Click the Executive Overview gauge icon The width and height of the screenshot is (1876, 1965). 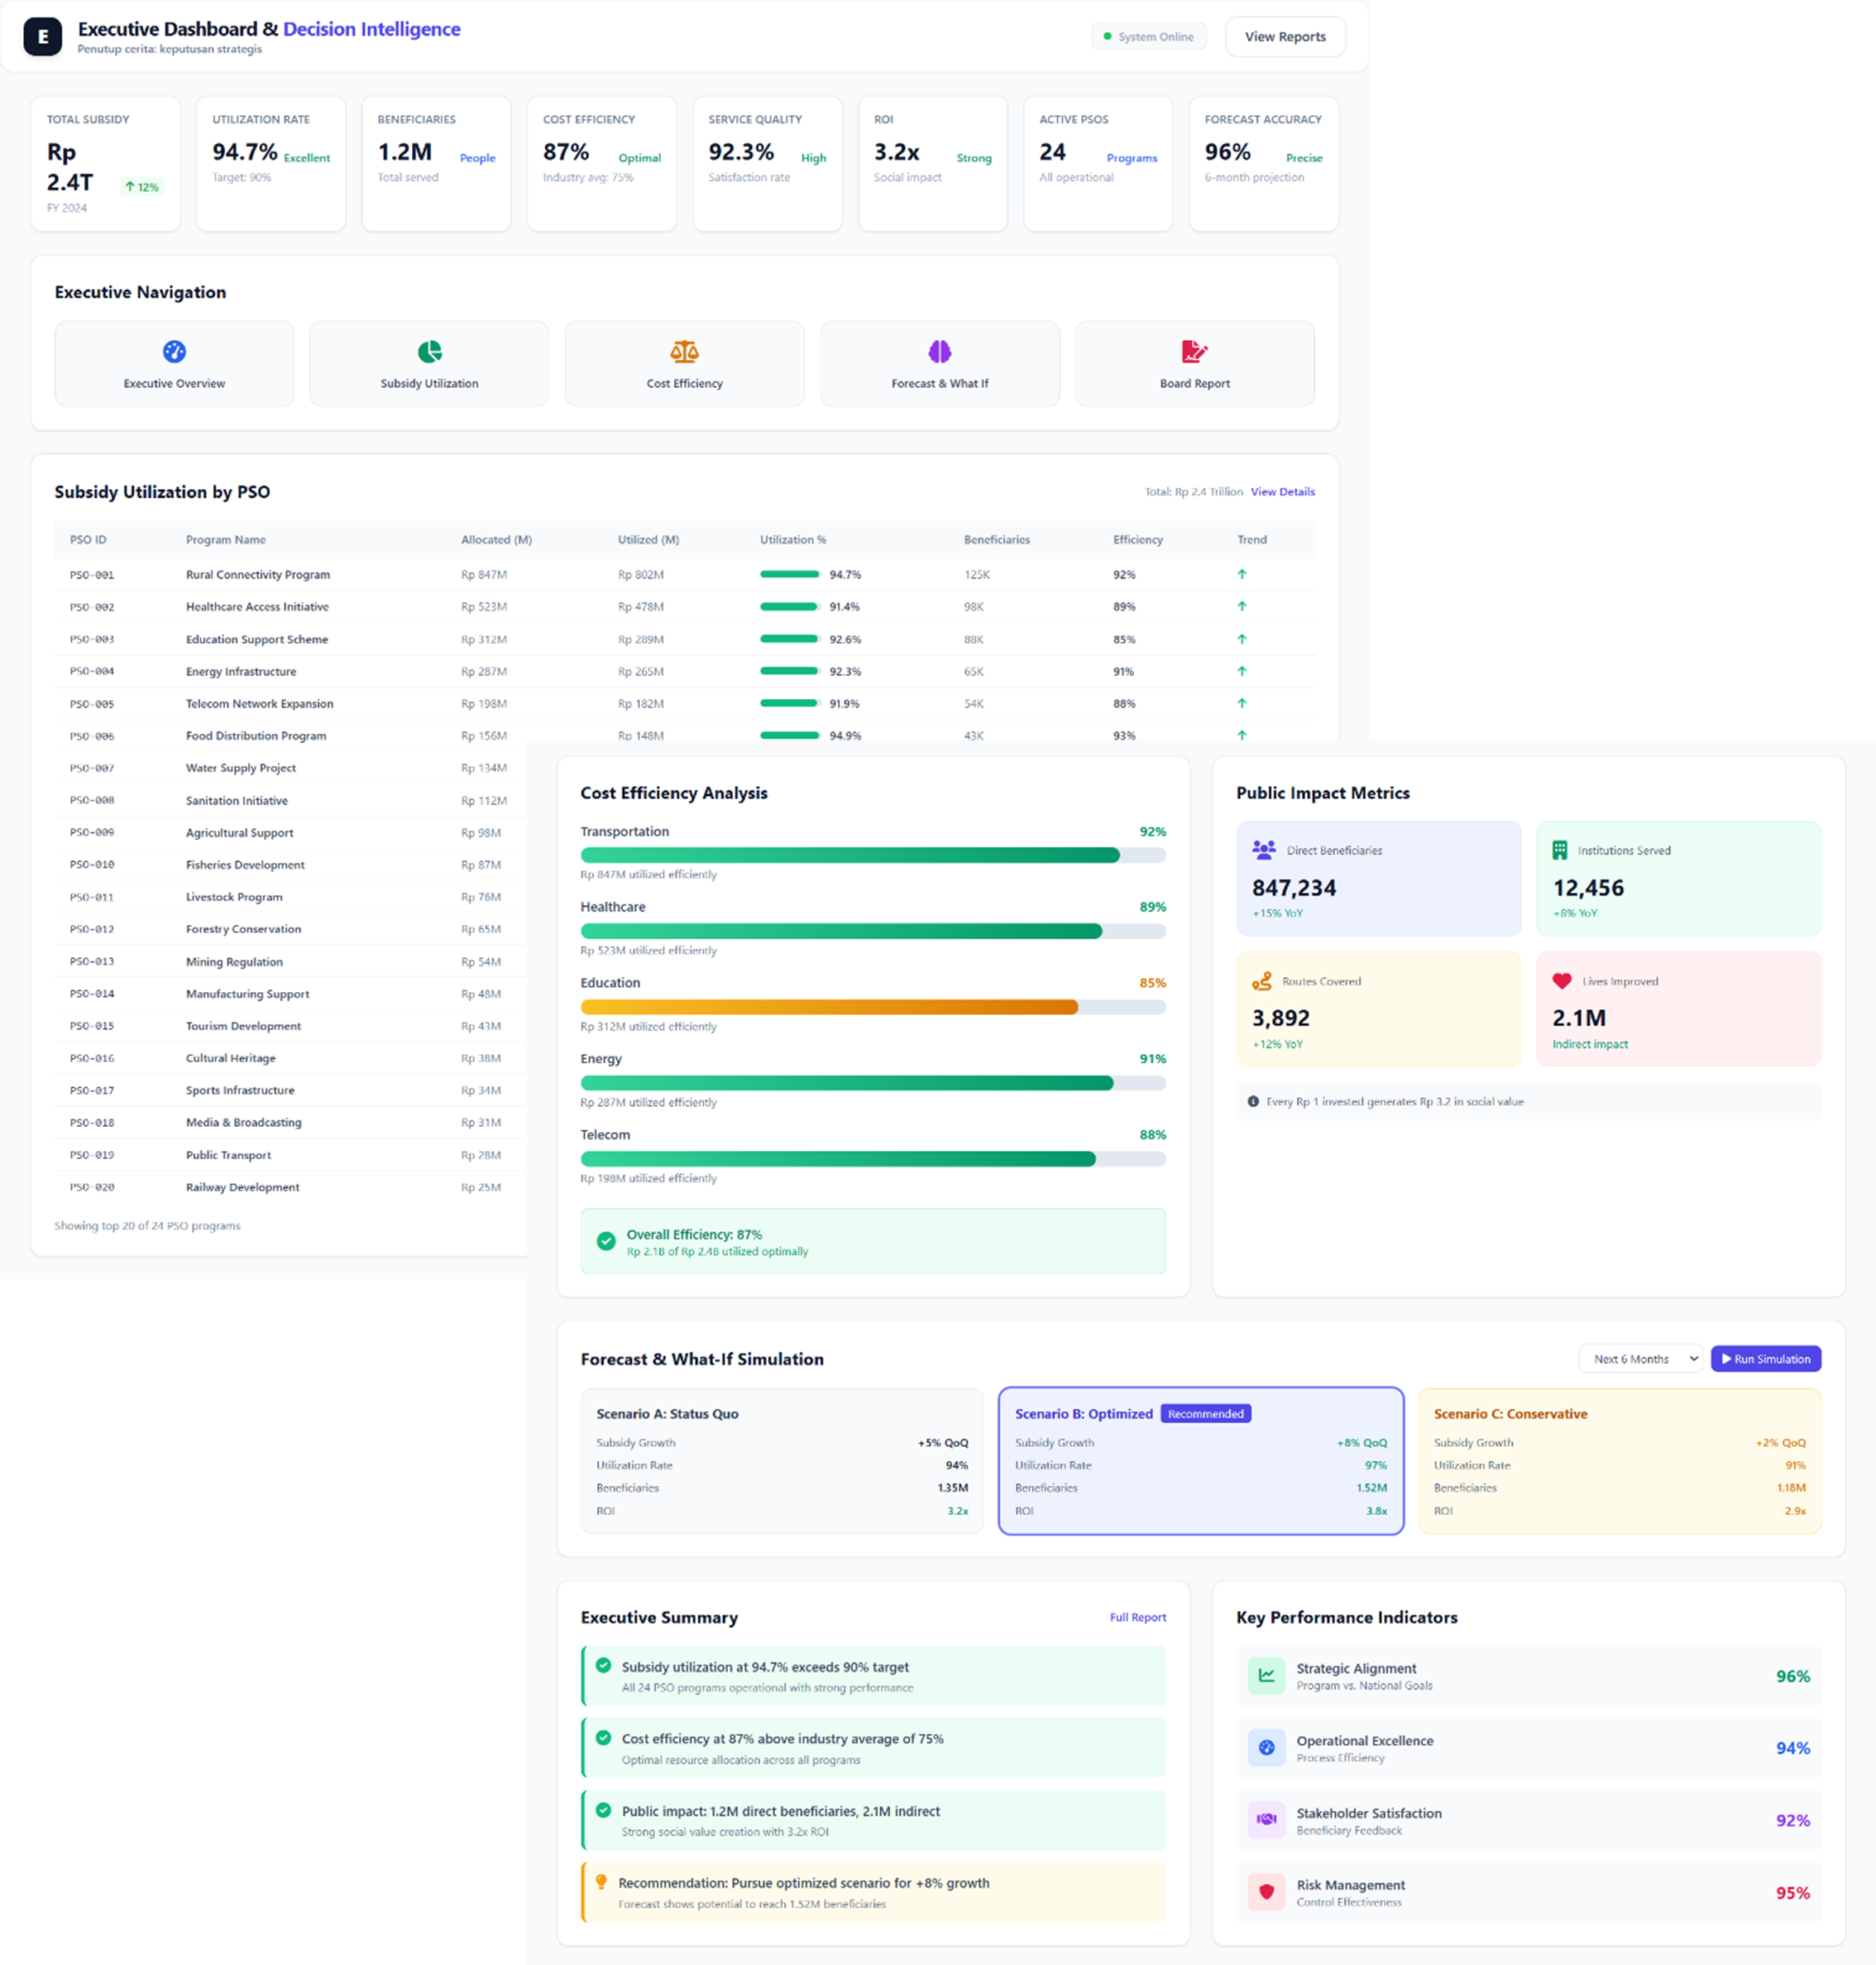click(x=174, y=351)
